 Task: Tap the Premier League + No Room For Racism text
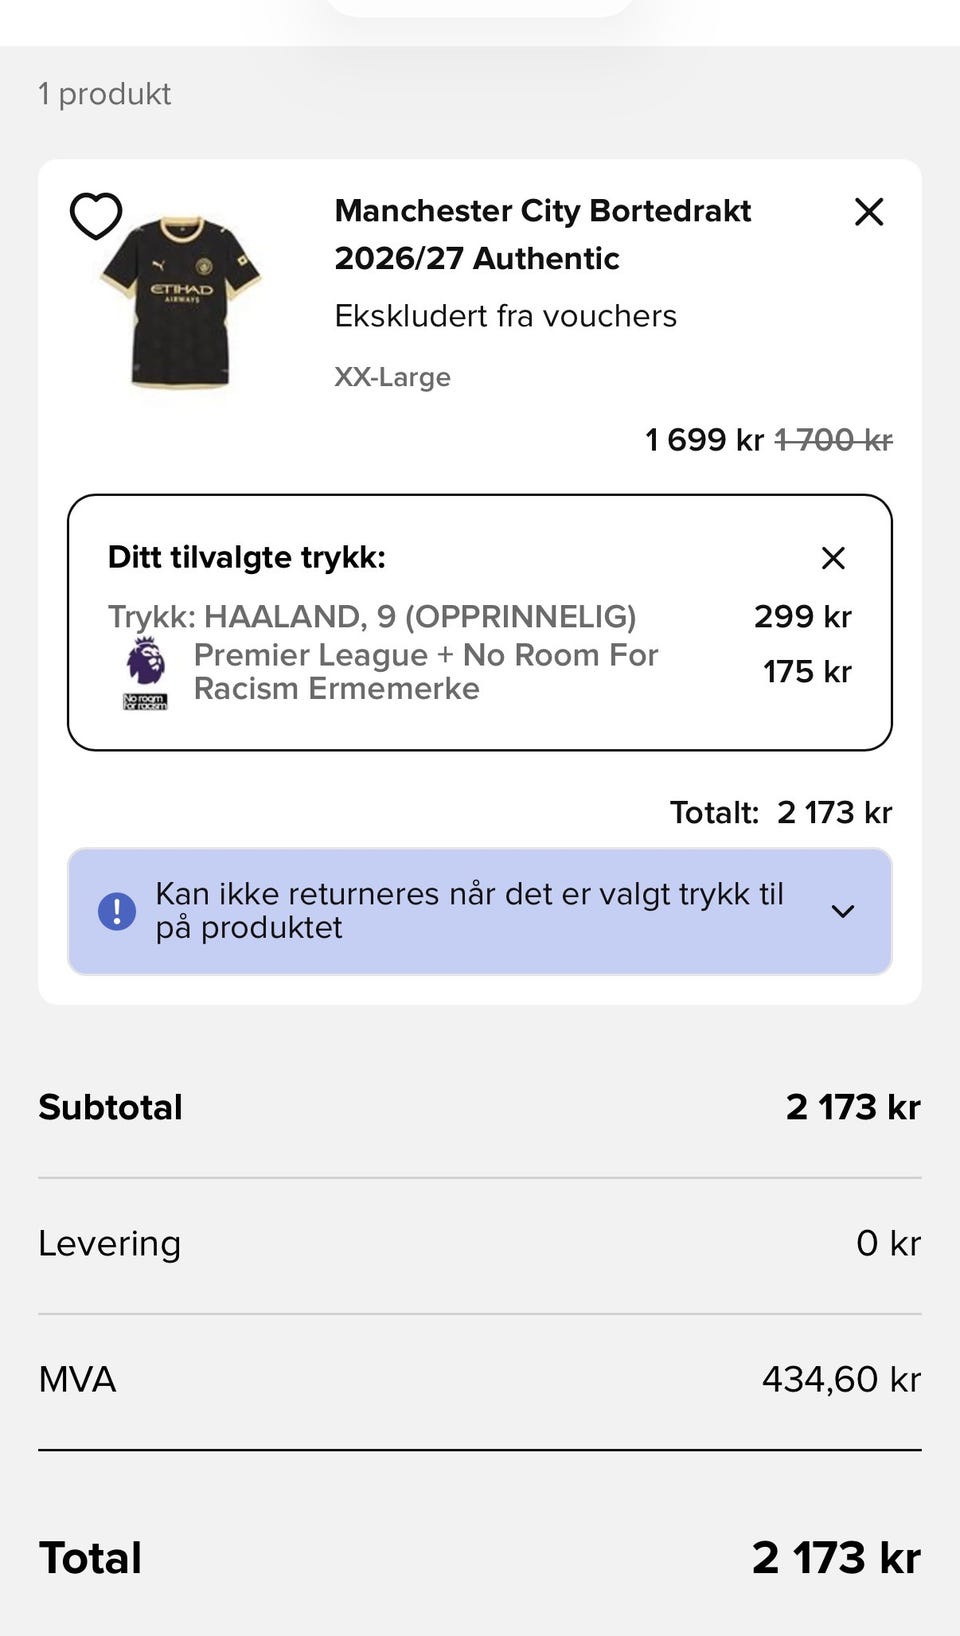coord(426,671)
